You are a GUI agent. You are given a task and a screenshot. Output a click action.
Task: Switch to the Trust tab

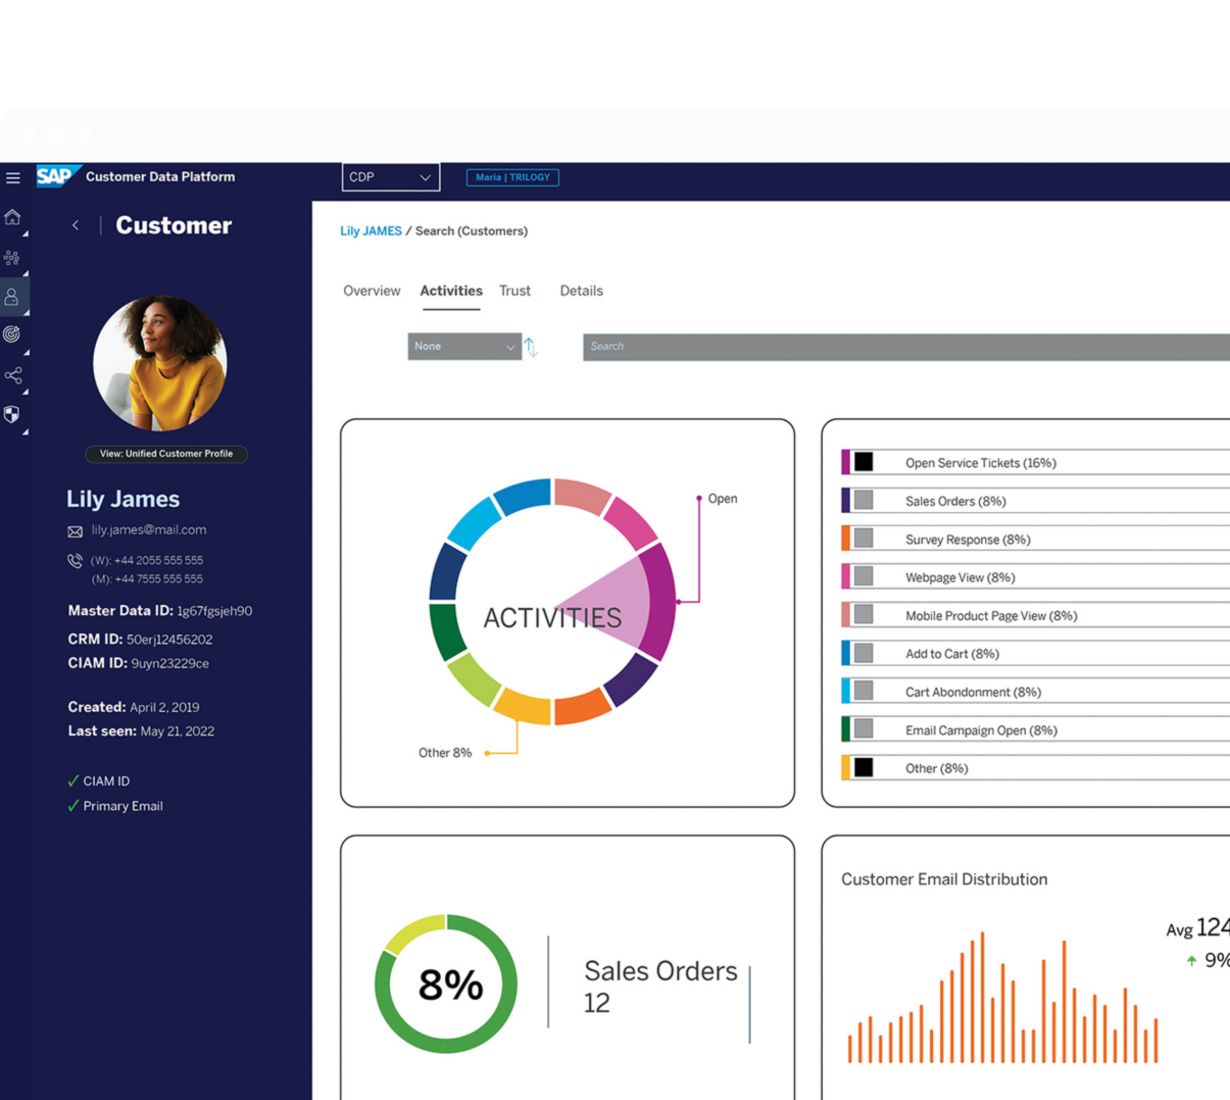point(515,291)
